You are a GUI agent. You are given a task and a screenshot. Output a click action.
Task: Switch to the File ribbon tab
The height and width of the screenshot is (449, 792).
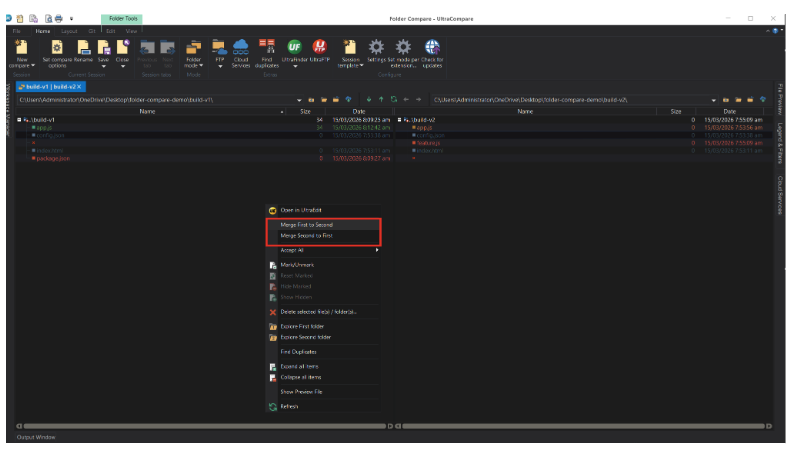(17, 31)
